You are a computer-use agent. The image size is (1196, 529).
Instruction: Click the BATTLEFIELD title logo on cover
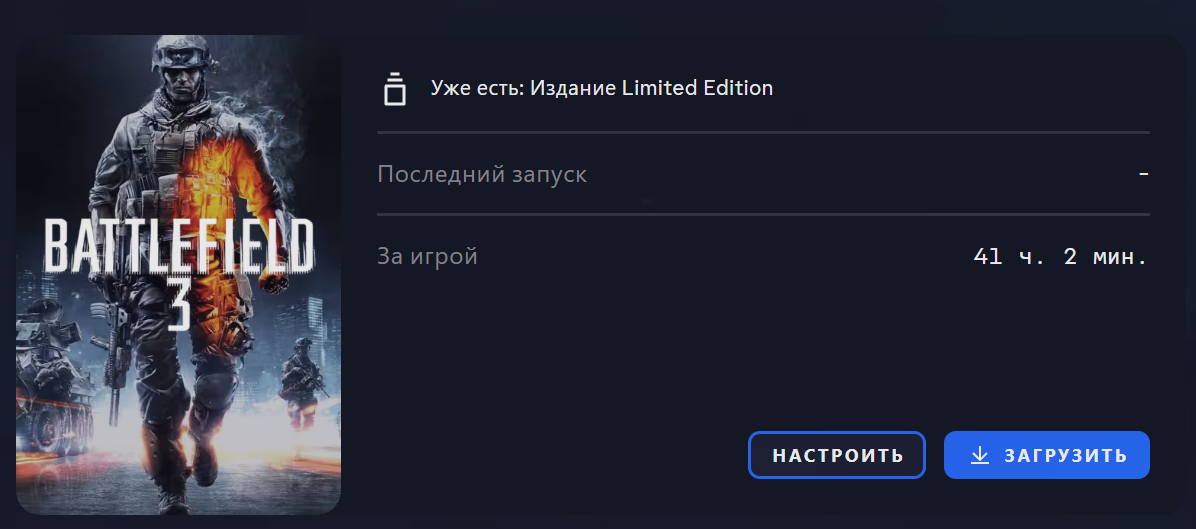(178, 246)
